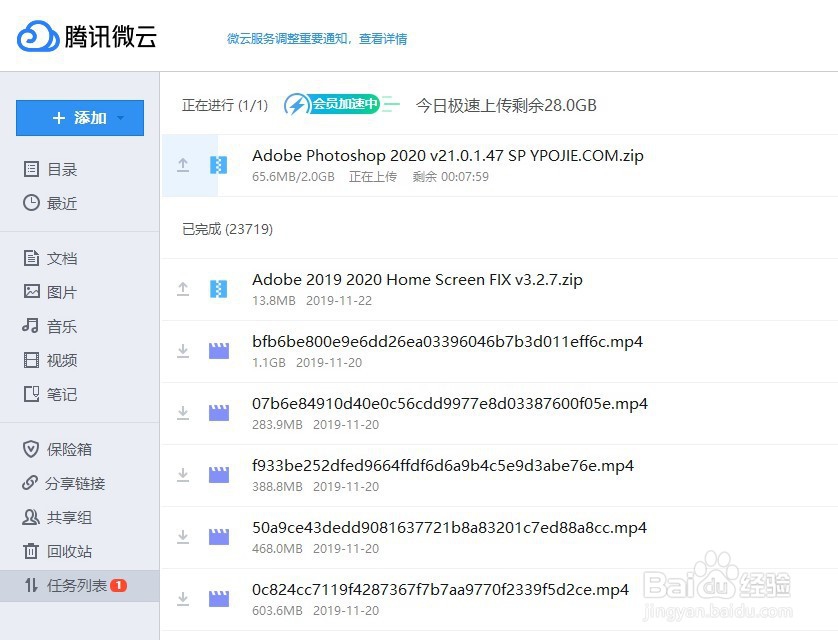Viewport: 838px width, 640px height.
Task: Click download arrow of 50a9ce43dedd9081 mp4
Action: pos(183,536)
